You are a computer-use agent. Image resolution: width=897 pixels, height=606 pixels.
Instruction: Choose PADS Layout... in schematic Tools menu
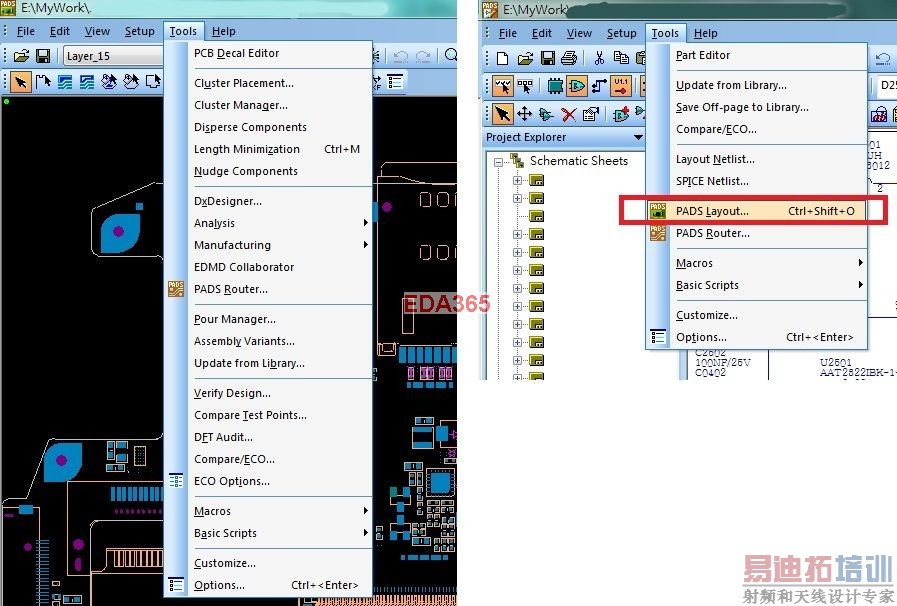tap(757, 211)
